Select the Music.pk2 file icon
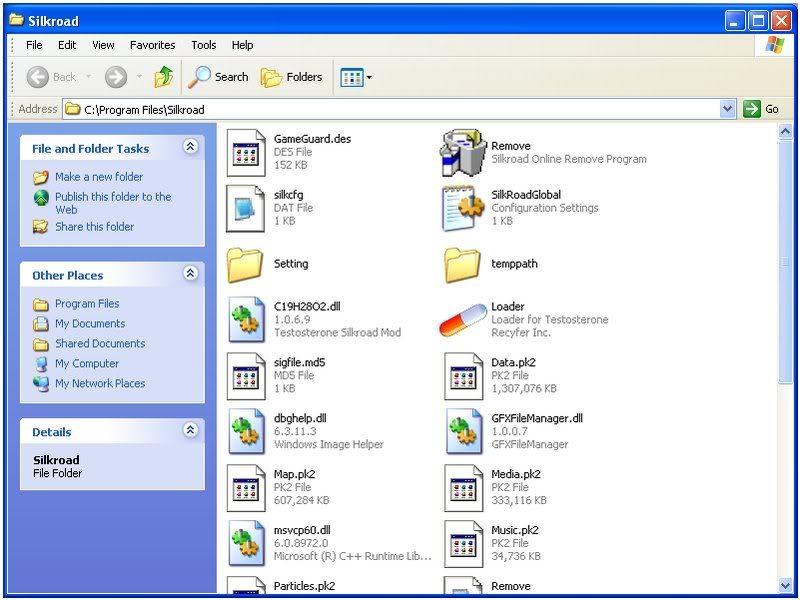The image size is (800, 600). pyautogui.click(x=463, y=543)
